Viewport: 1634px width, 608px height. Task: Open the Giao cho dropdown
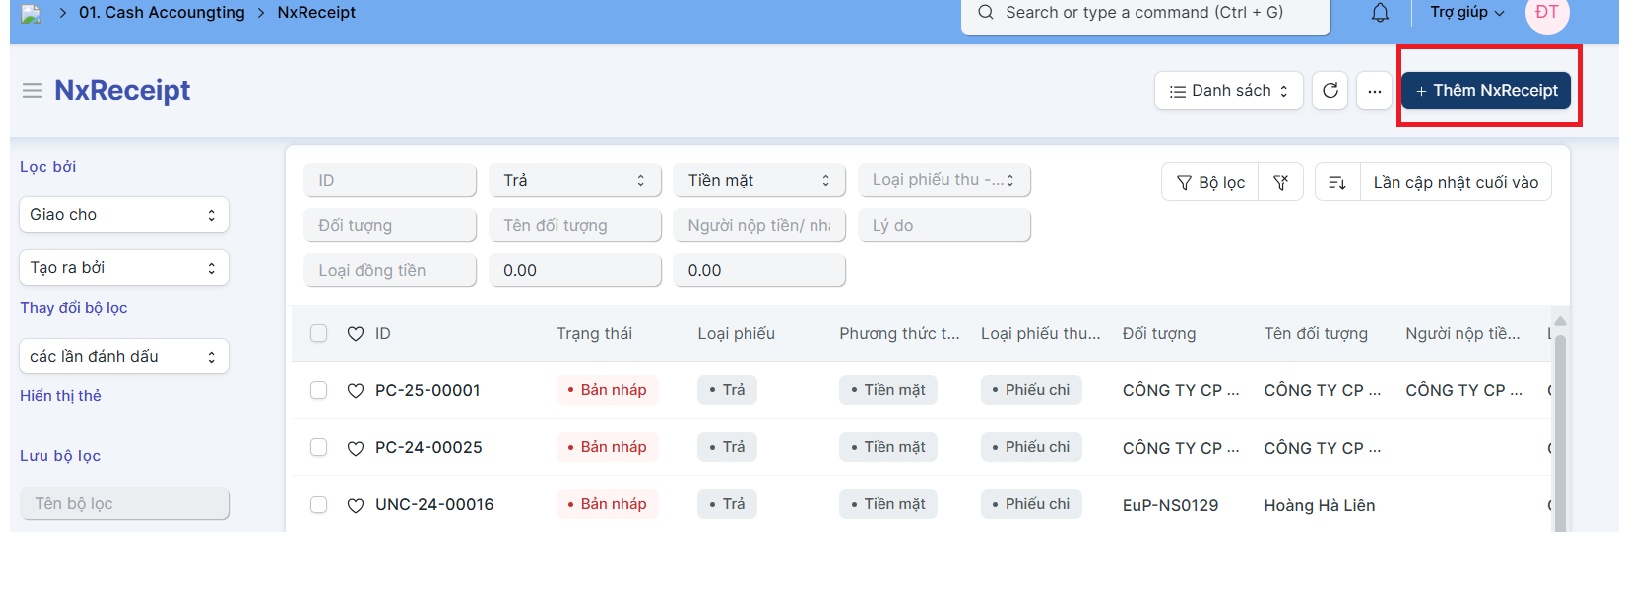[x=124, y=215]
